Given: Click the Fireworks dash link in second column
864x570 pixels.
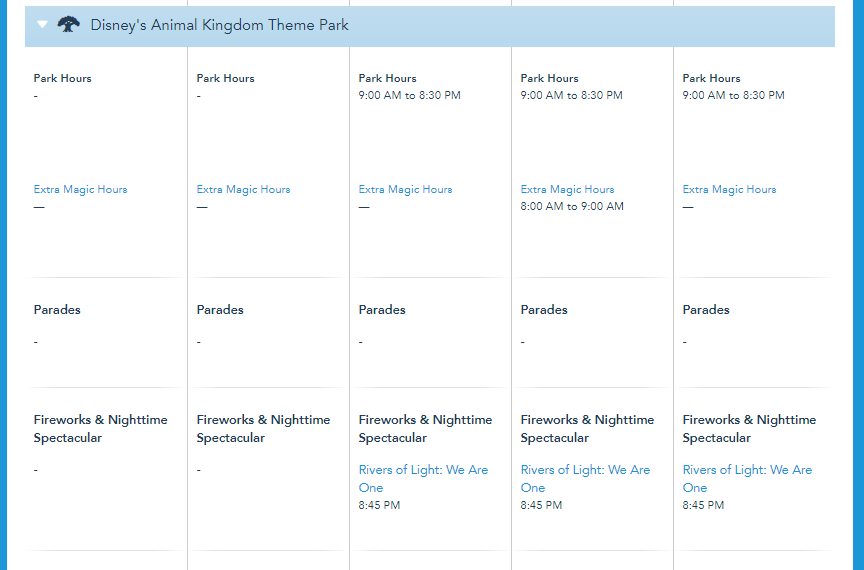Looking at the screenshot, I should point(198,470).
